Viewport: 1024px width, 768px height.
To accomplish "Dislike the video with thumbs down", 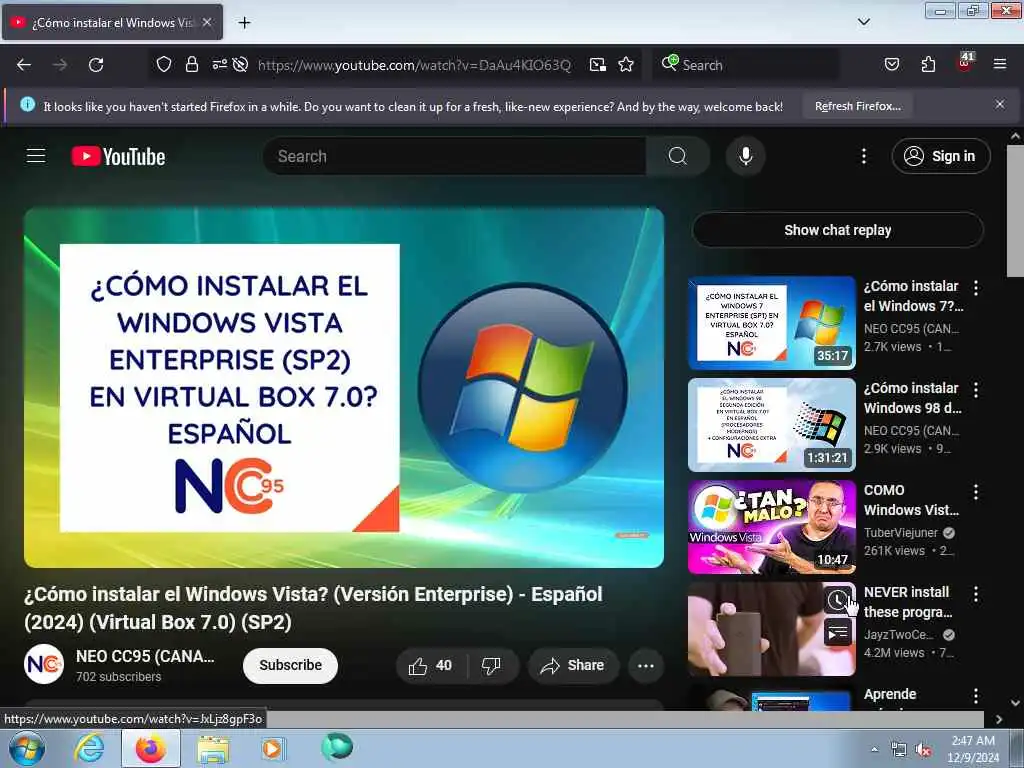I will (492, 665).
